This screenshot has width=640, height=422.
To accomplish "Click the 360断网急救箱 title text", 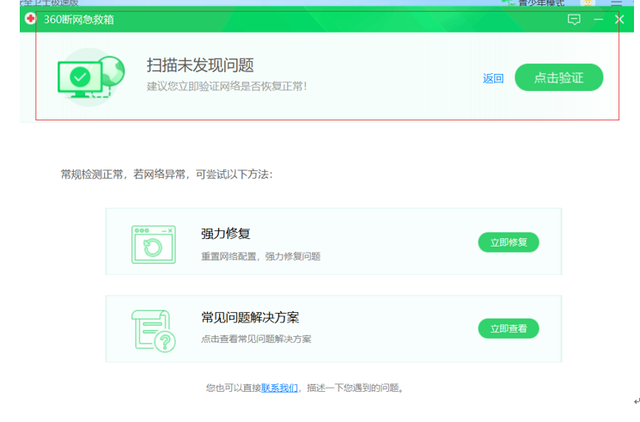I will (79, 19).
